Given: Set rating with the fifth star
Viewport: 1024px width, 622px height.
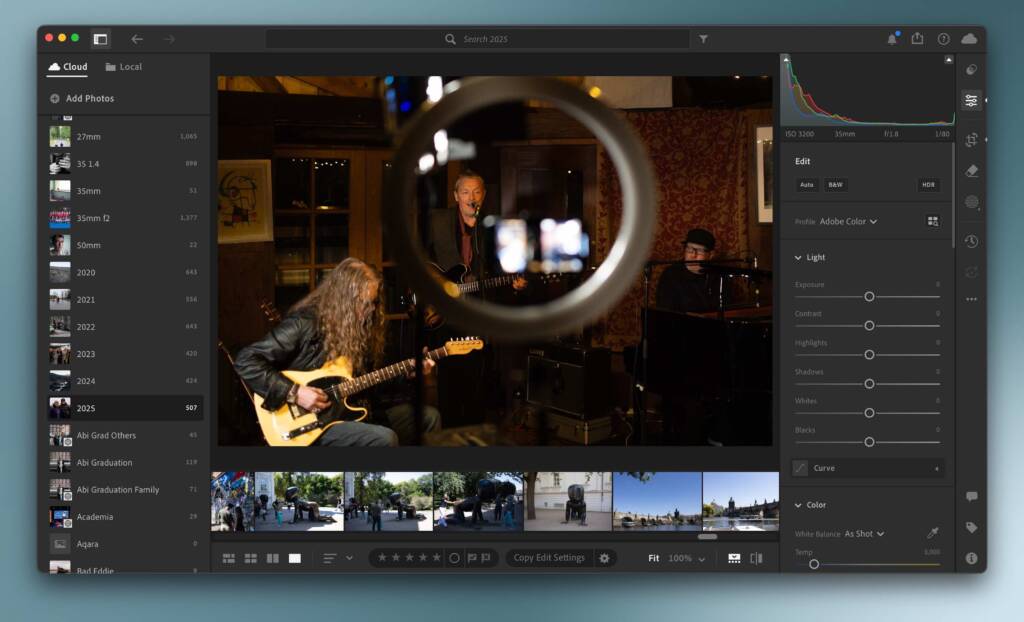Looking at the screenshot, I should (436, 557).
